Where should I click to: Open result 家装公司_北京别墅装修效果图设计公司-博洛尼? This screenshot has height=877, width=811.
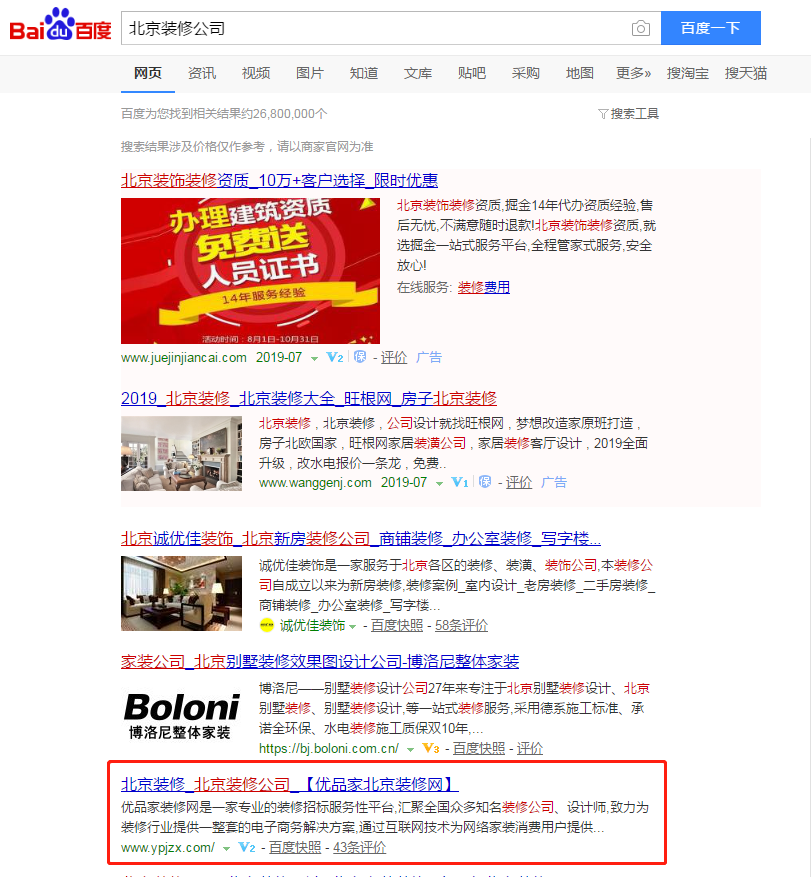(x=320, y=661)
